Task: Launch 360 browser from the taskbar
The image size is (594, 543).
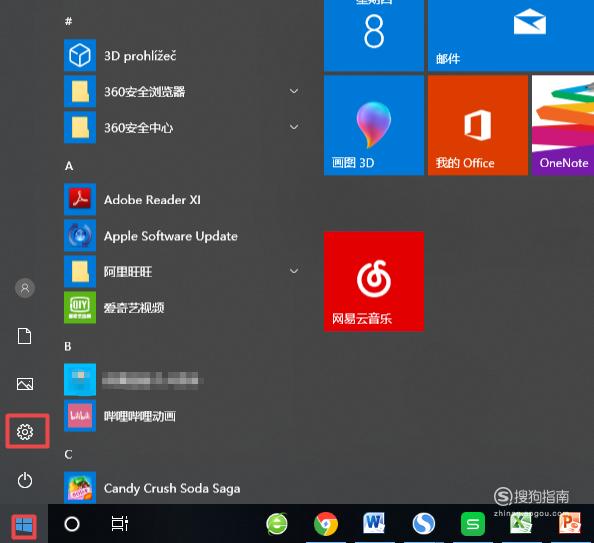Action: (277, 524)
